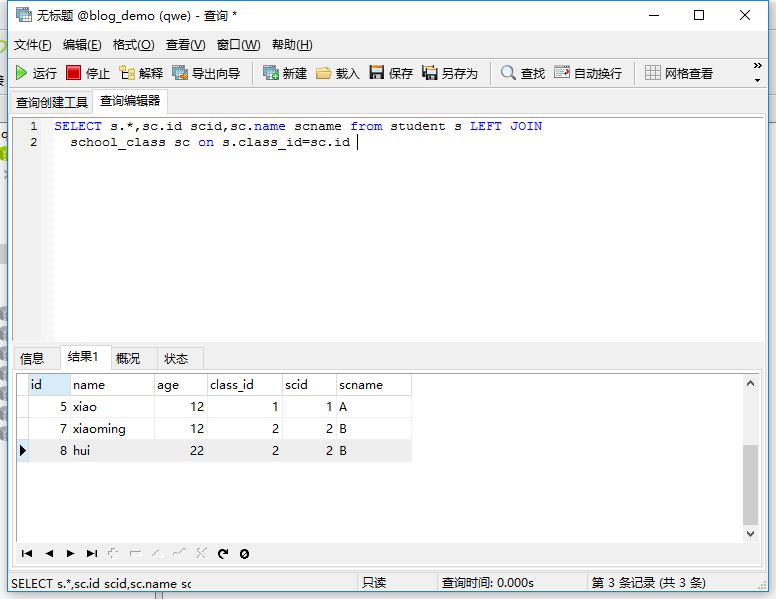Open the 格式 (Format) menu

click(x=133, y=45)
